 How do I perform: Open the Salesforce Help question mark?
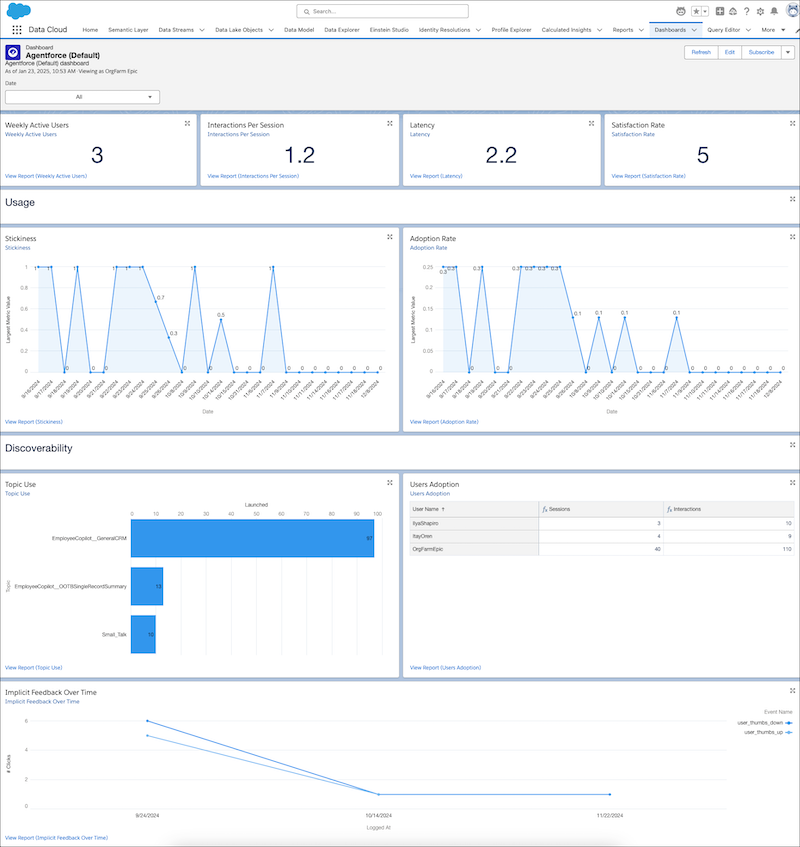click(x=746, y=11)
